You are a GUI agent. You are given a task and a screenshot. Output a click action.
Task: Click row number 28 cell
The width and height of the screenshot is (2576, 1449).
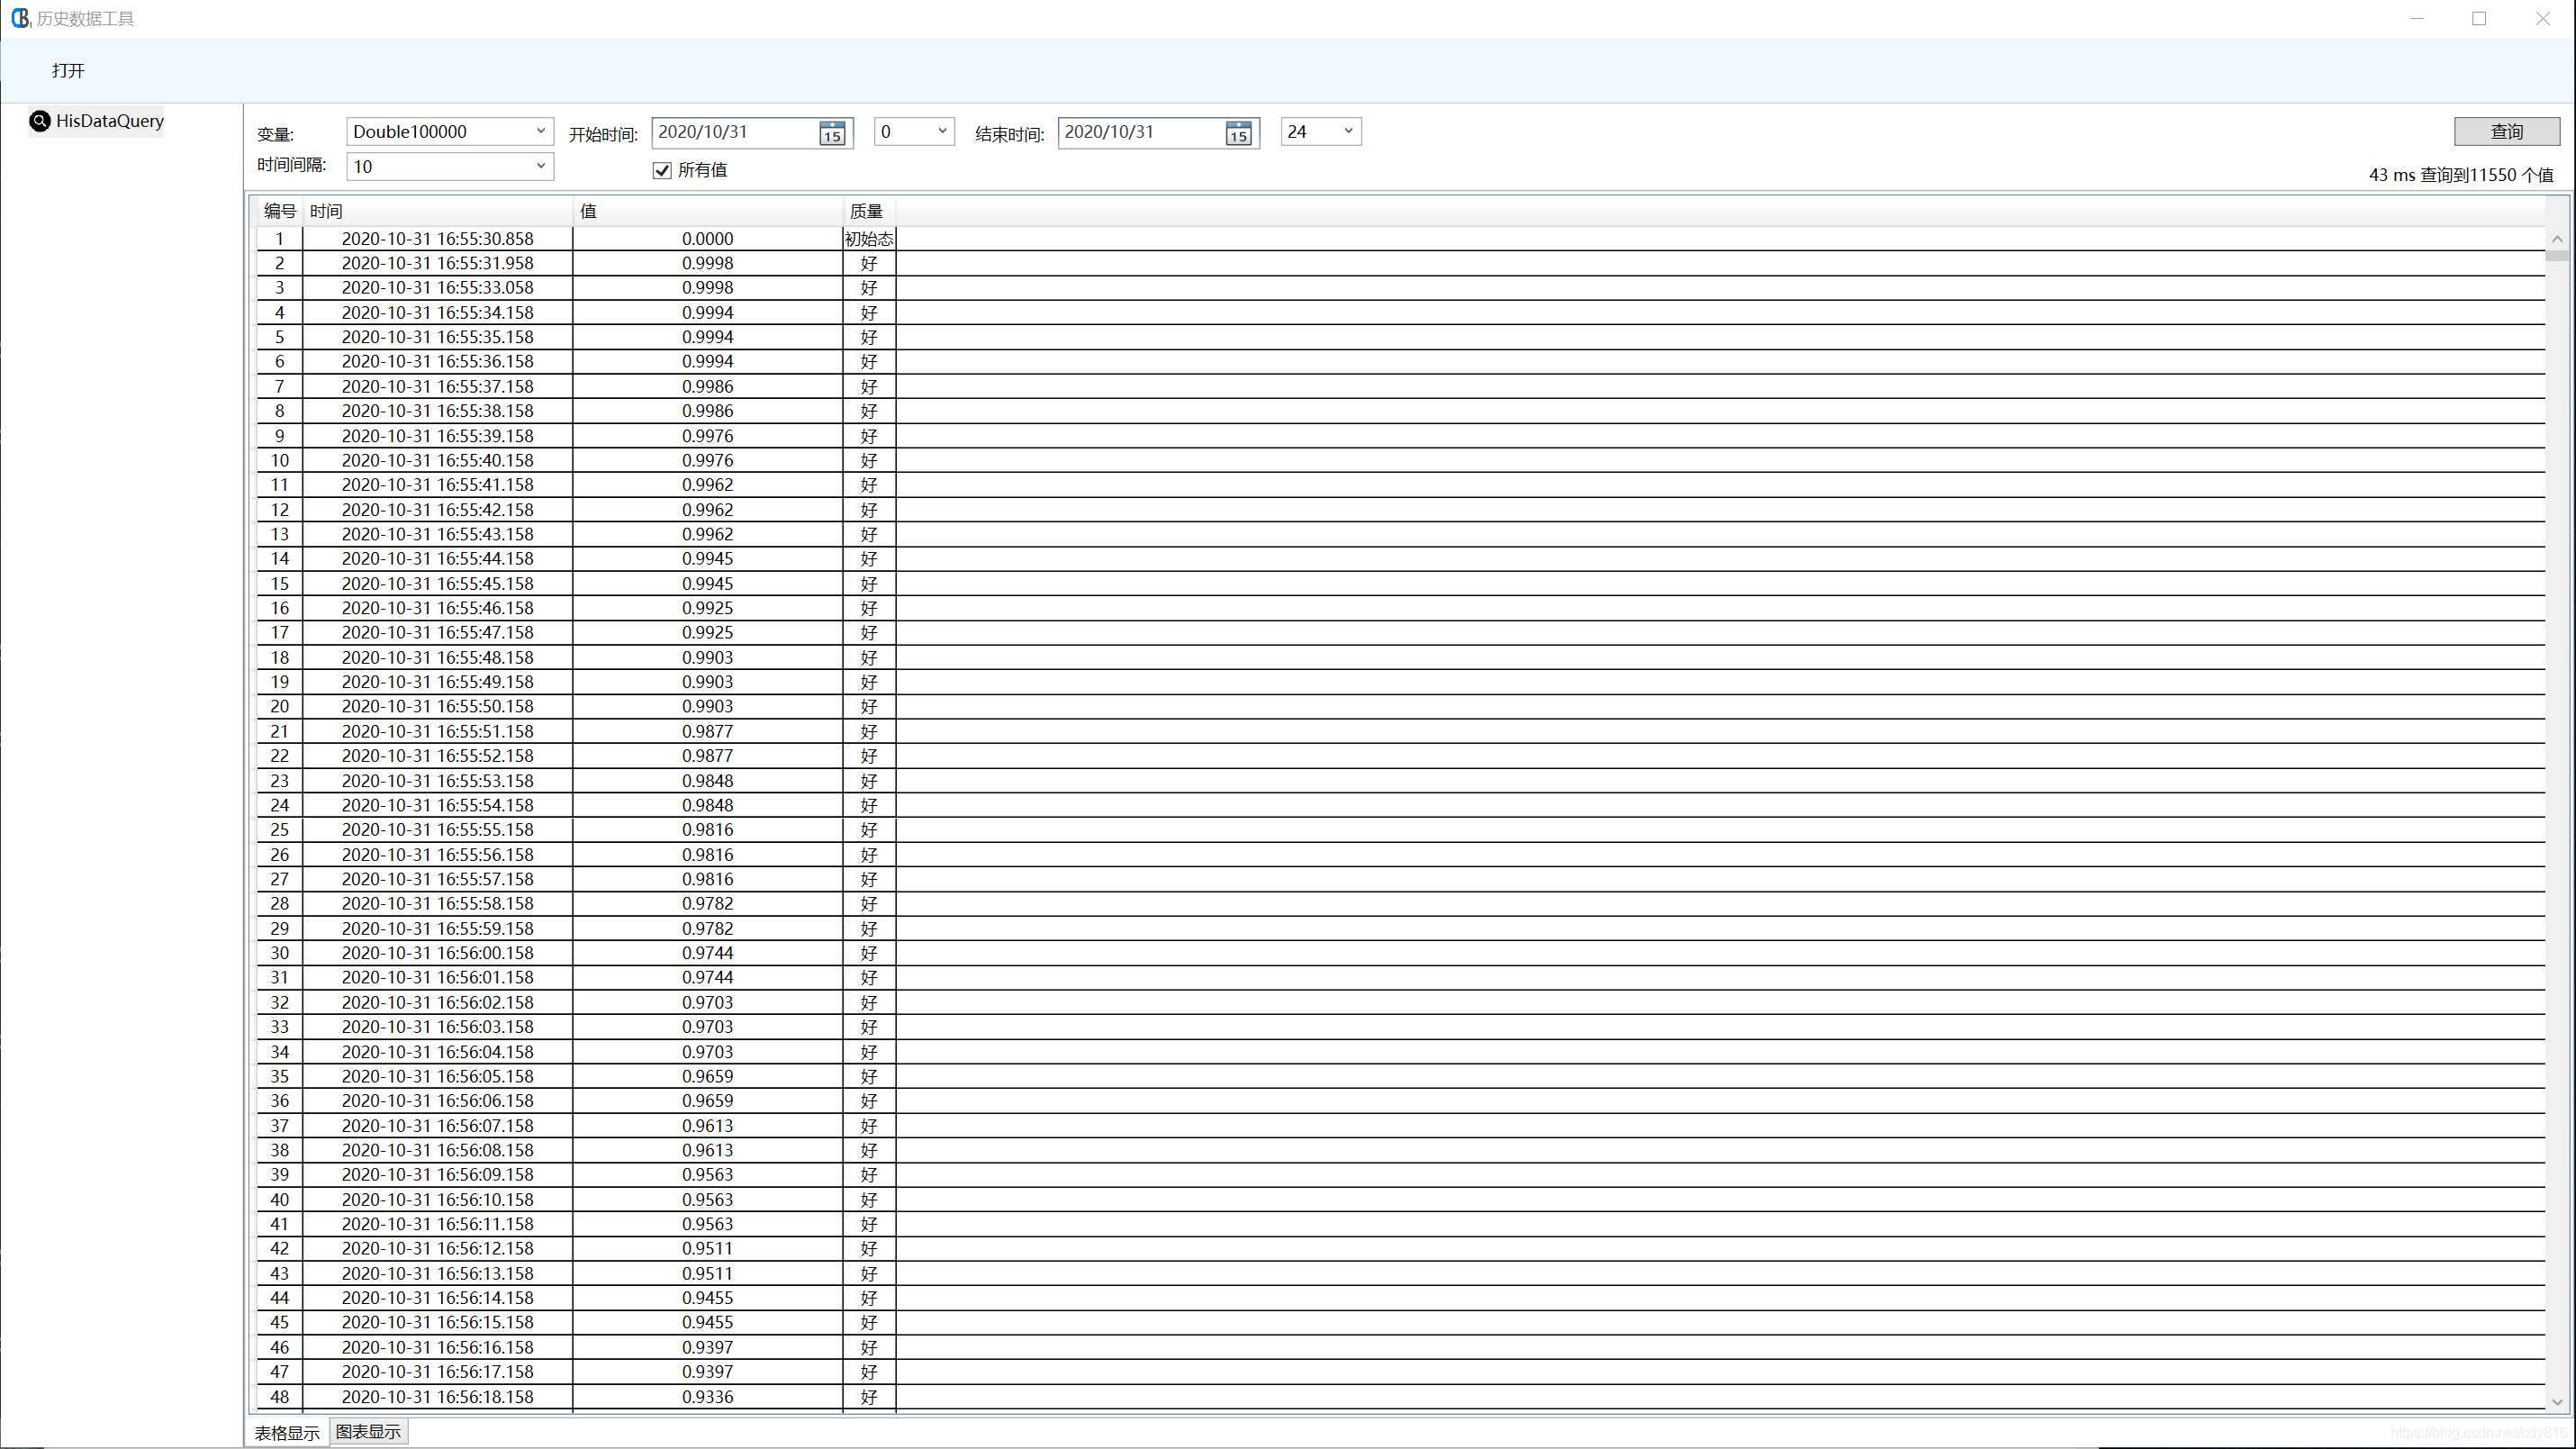click(280, 904)
